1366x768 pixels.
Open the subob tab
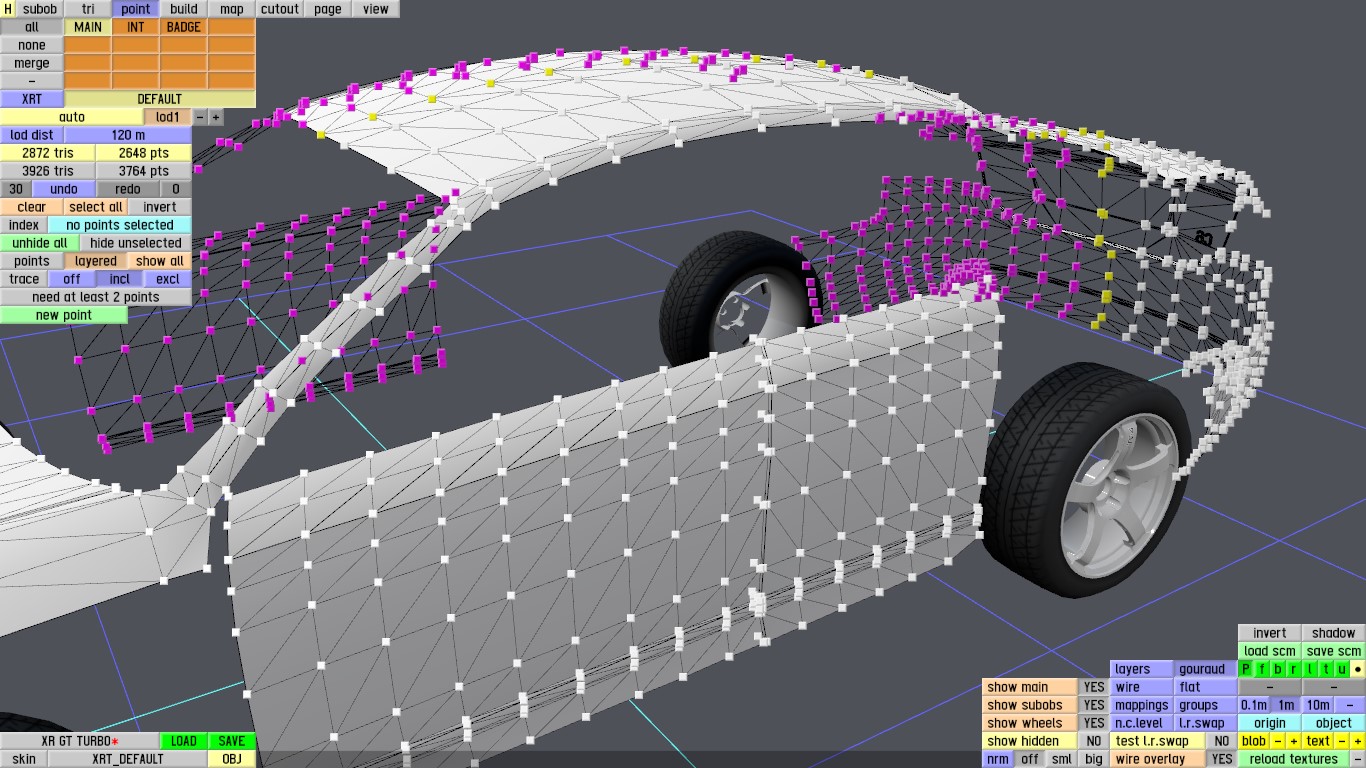(40, 9)
